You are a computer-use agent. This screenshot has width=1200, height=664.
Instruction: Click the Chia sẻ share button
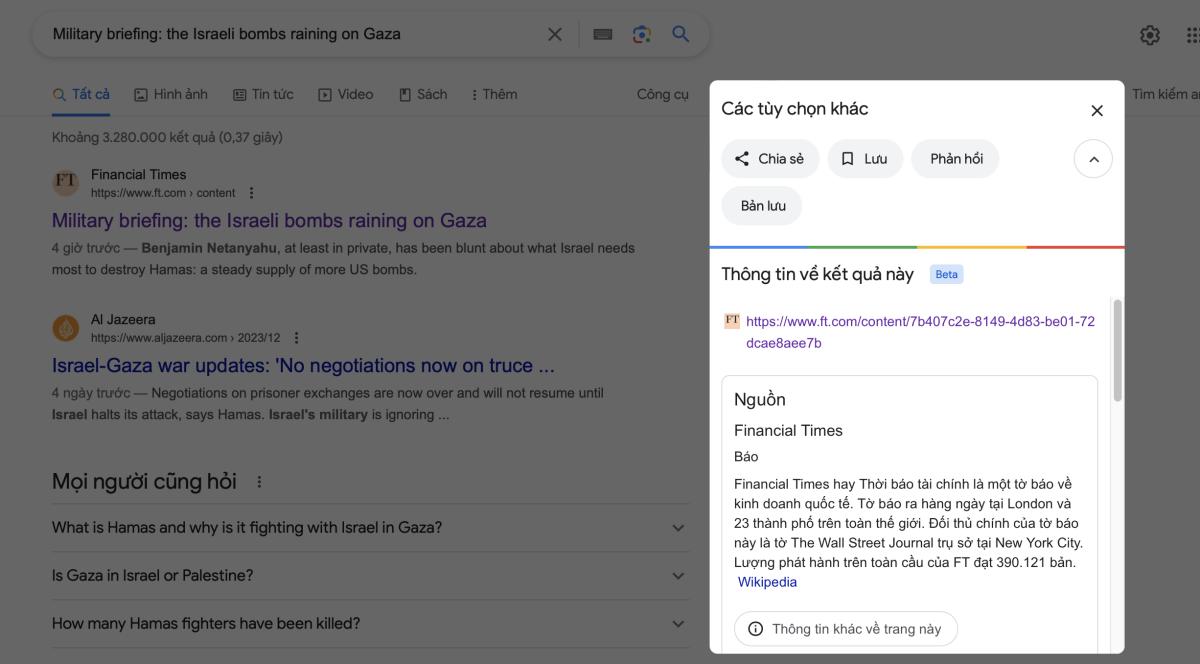770,159
